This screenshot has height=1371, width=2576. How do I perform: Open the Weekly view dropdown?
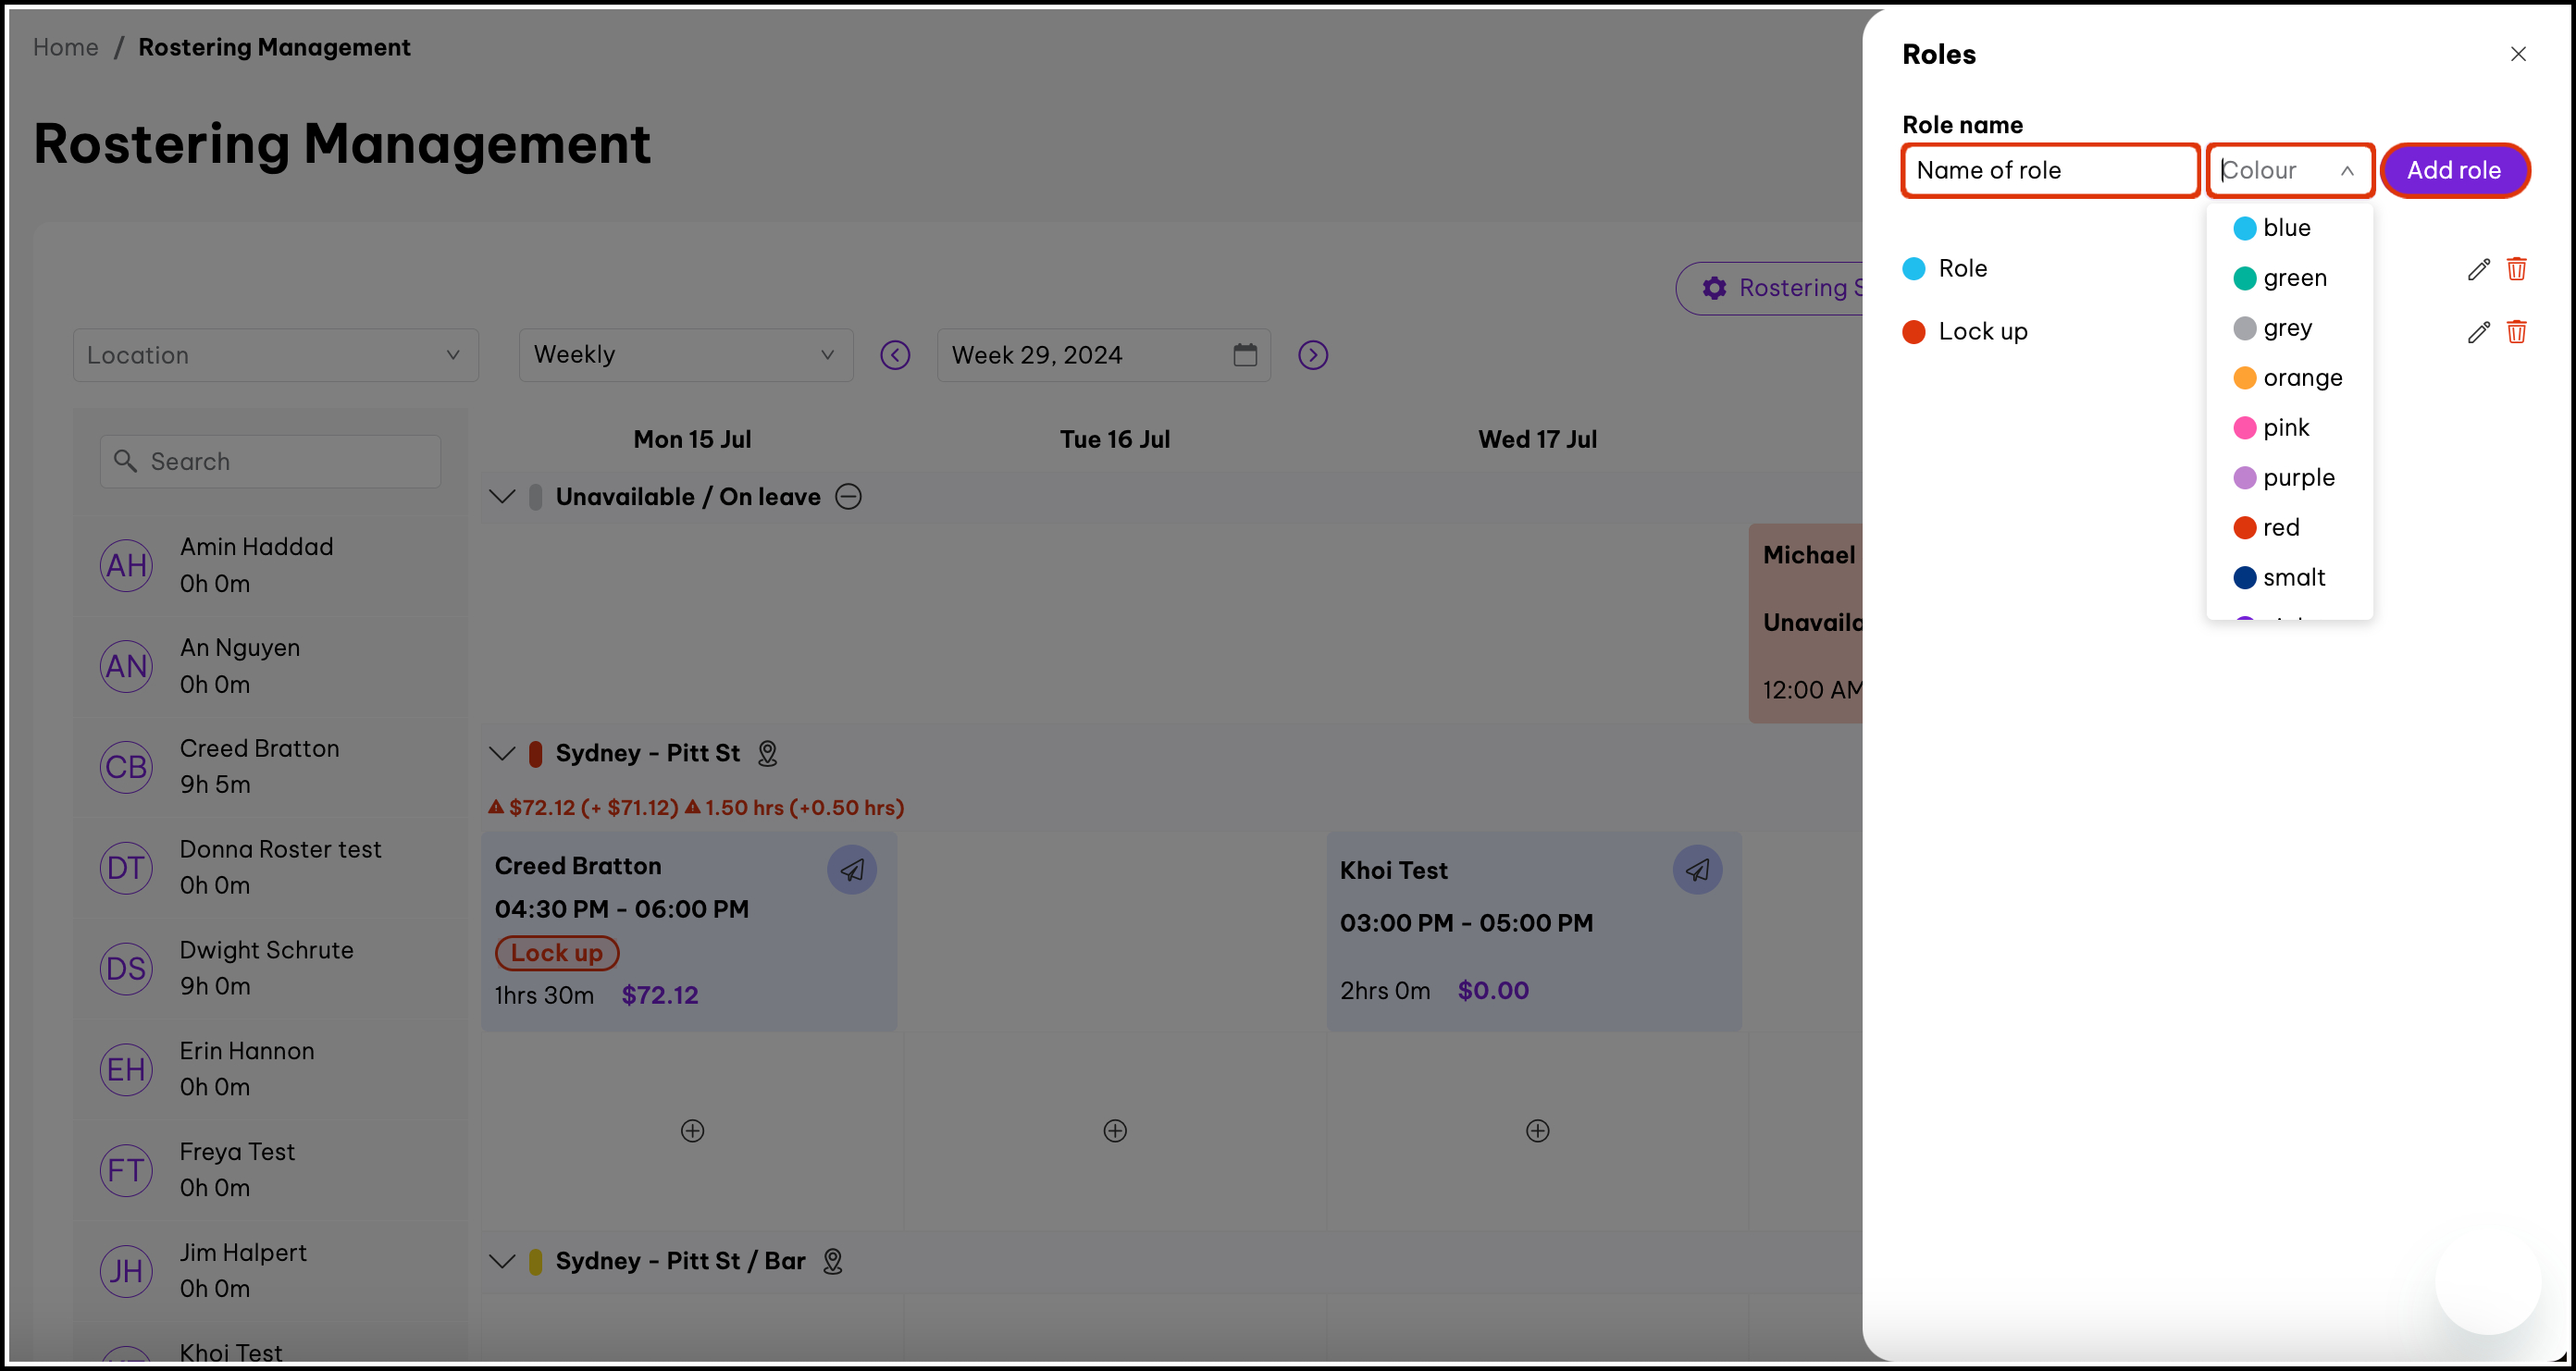click(685, 355)
